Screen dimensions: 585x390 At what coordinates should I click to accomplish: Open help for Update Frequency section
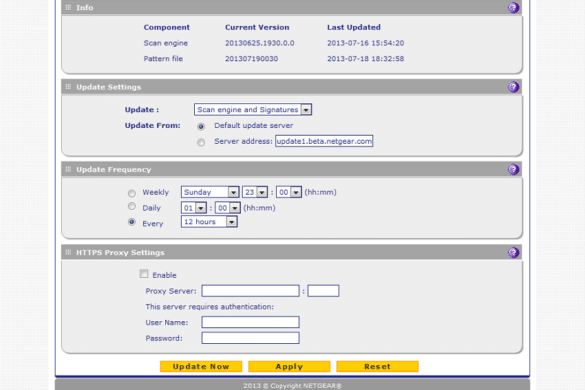coord(513,169)
